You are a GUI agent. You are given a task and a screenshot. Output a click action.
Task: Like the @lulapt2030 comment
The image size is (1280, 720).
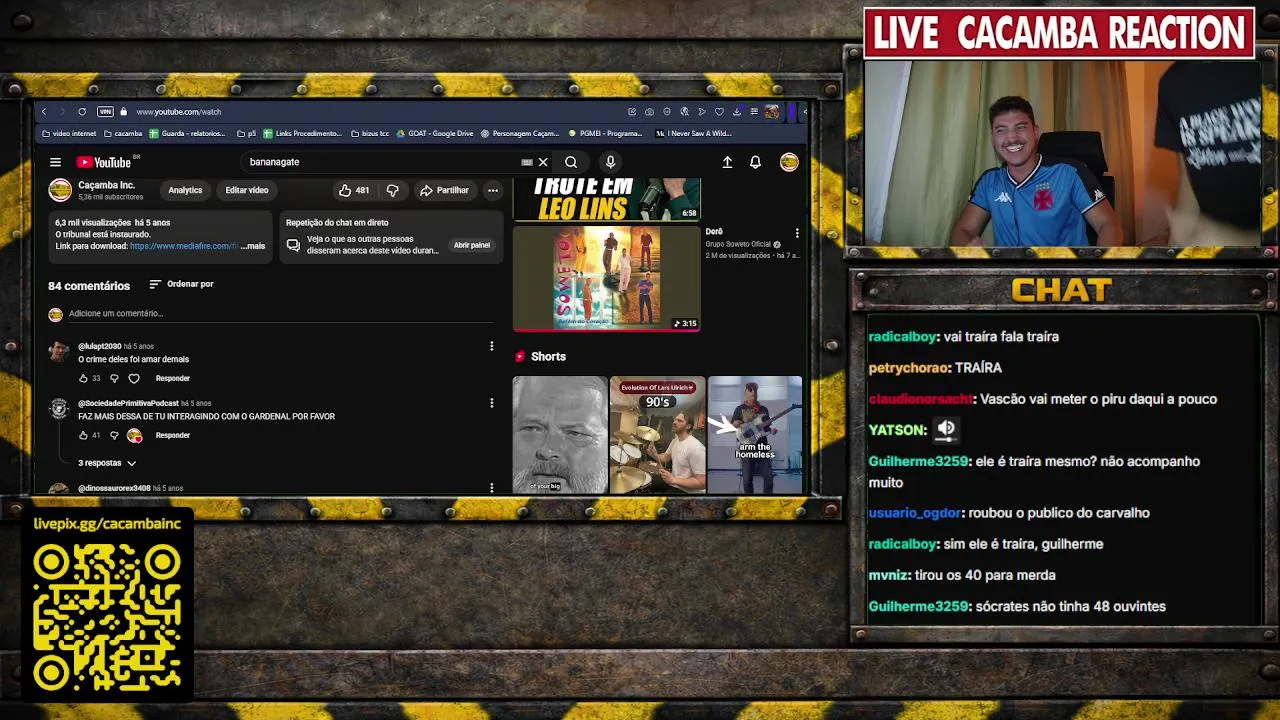tap(83, 379)
